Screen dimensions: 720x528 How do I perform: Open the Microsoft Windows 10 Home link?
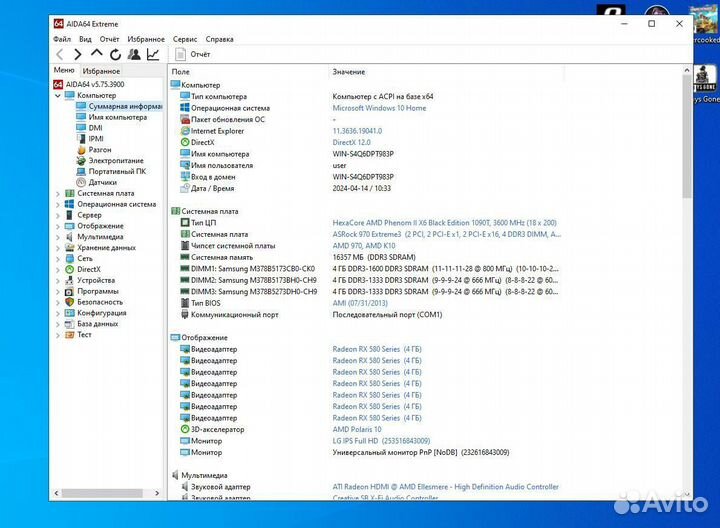pyautogui.click(x=379, y=108)
